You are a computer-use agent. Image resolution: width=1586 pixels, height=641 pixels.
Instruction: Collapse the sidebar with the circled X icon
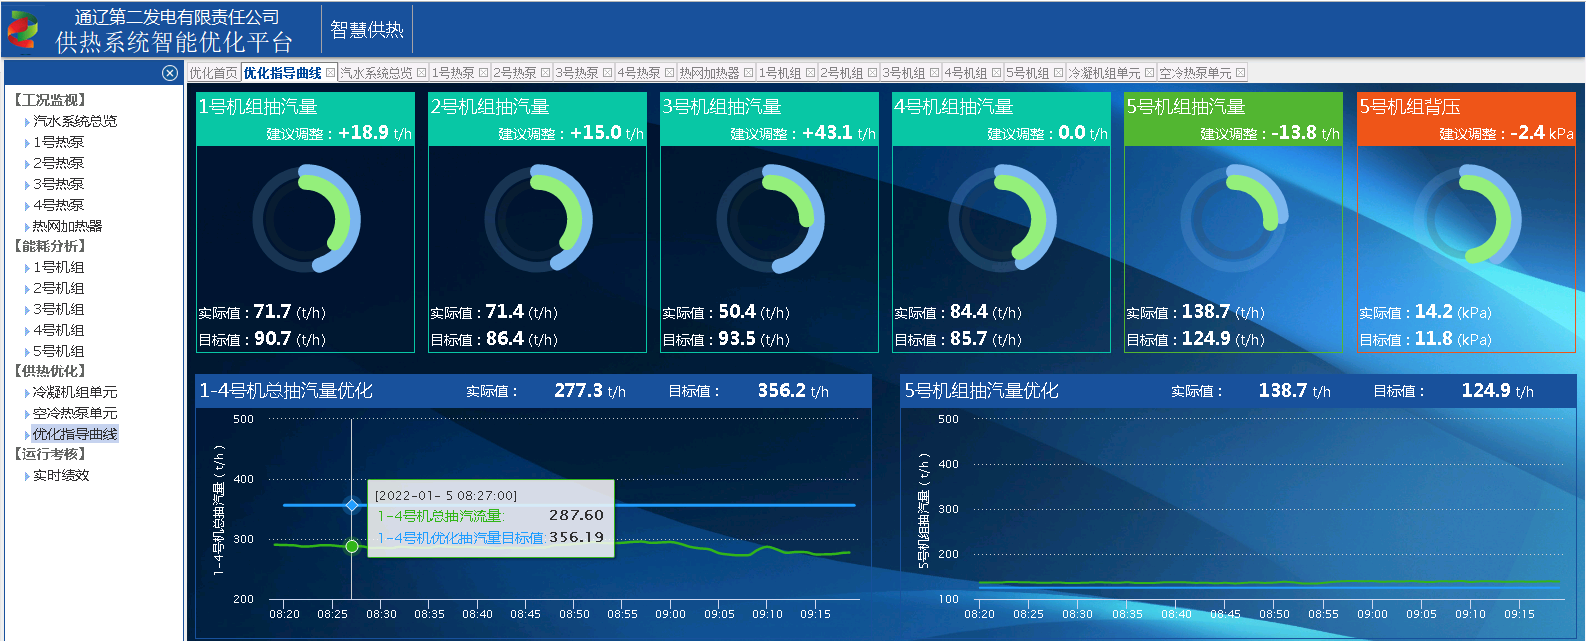[x=170, y=73]
